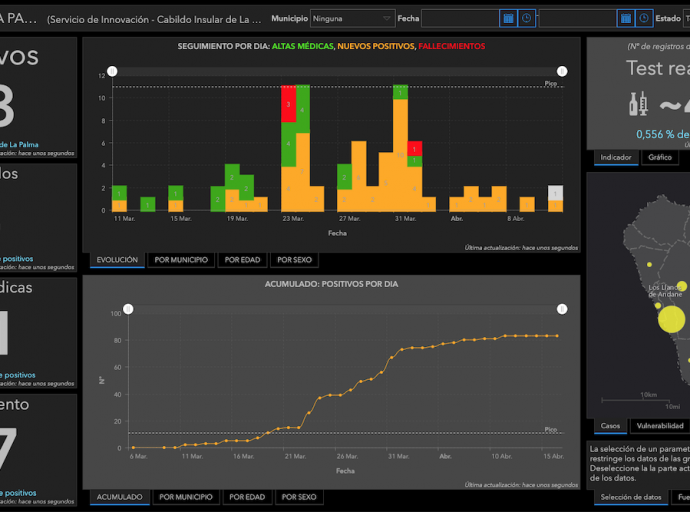The height and width of the screenshot is (512, 690).
Task: Click the test vial and syringe icon
Action: point(639,104)
